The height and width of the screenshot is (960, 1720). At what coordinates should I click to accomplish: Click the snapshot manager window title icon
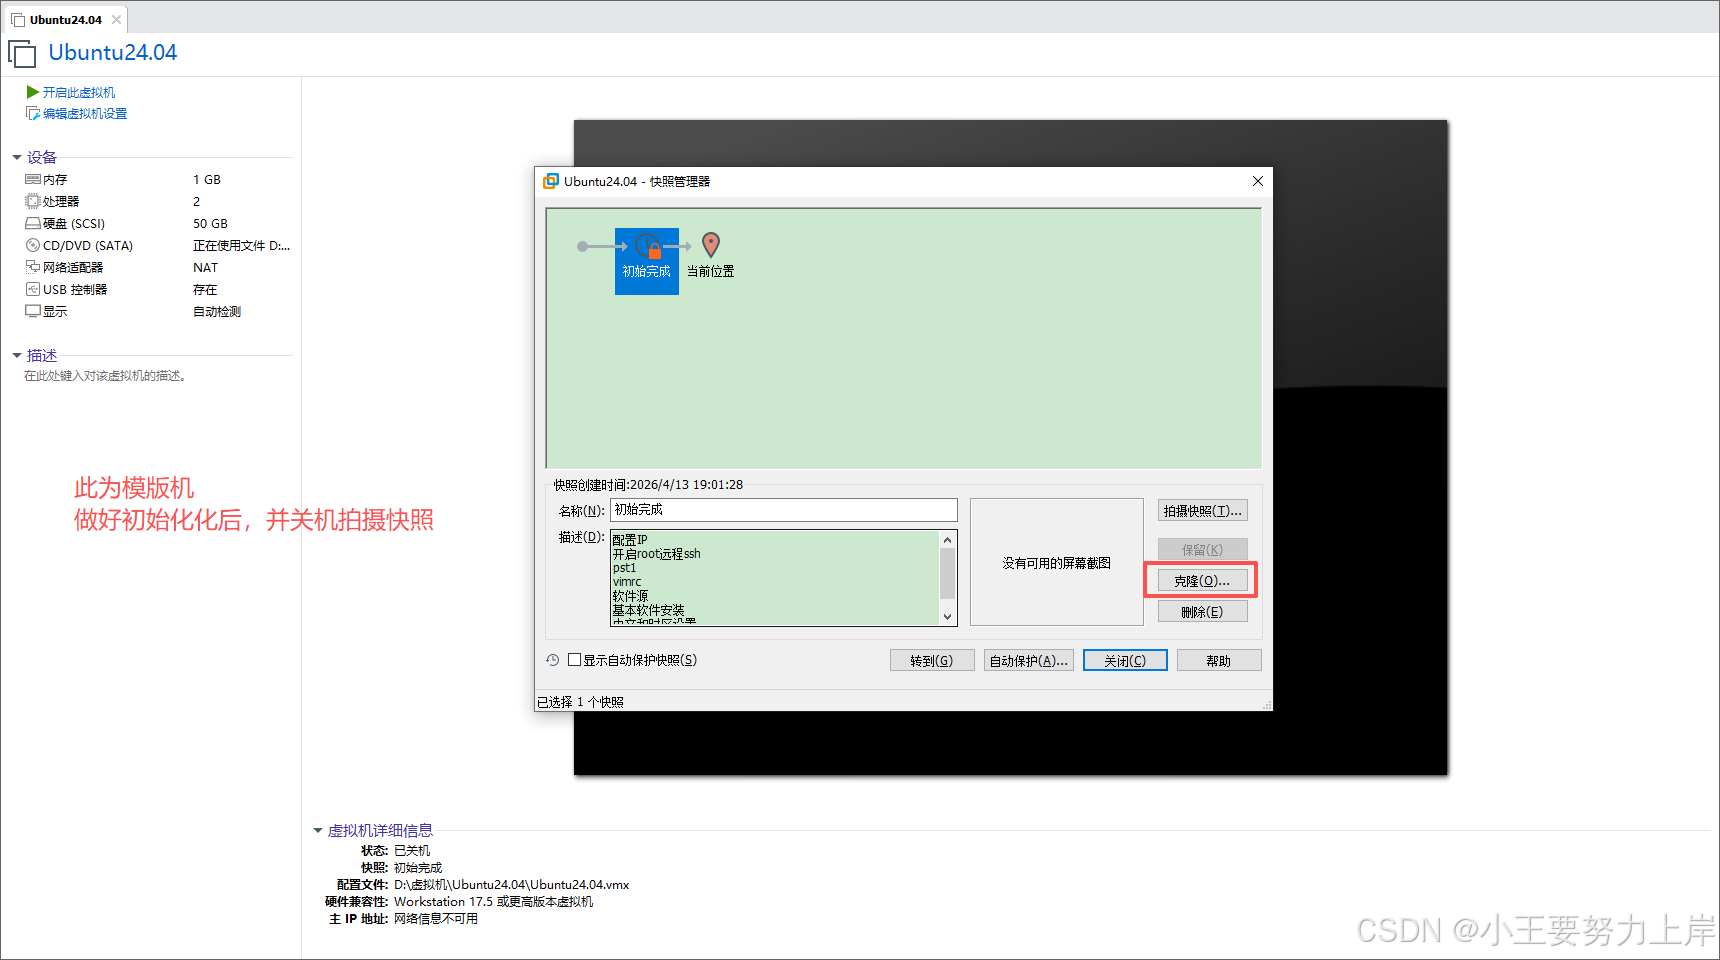pyautogui.click(x=551, y=181)
